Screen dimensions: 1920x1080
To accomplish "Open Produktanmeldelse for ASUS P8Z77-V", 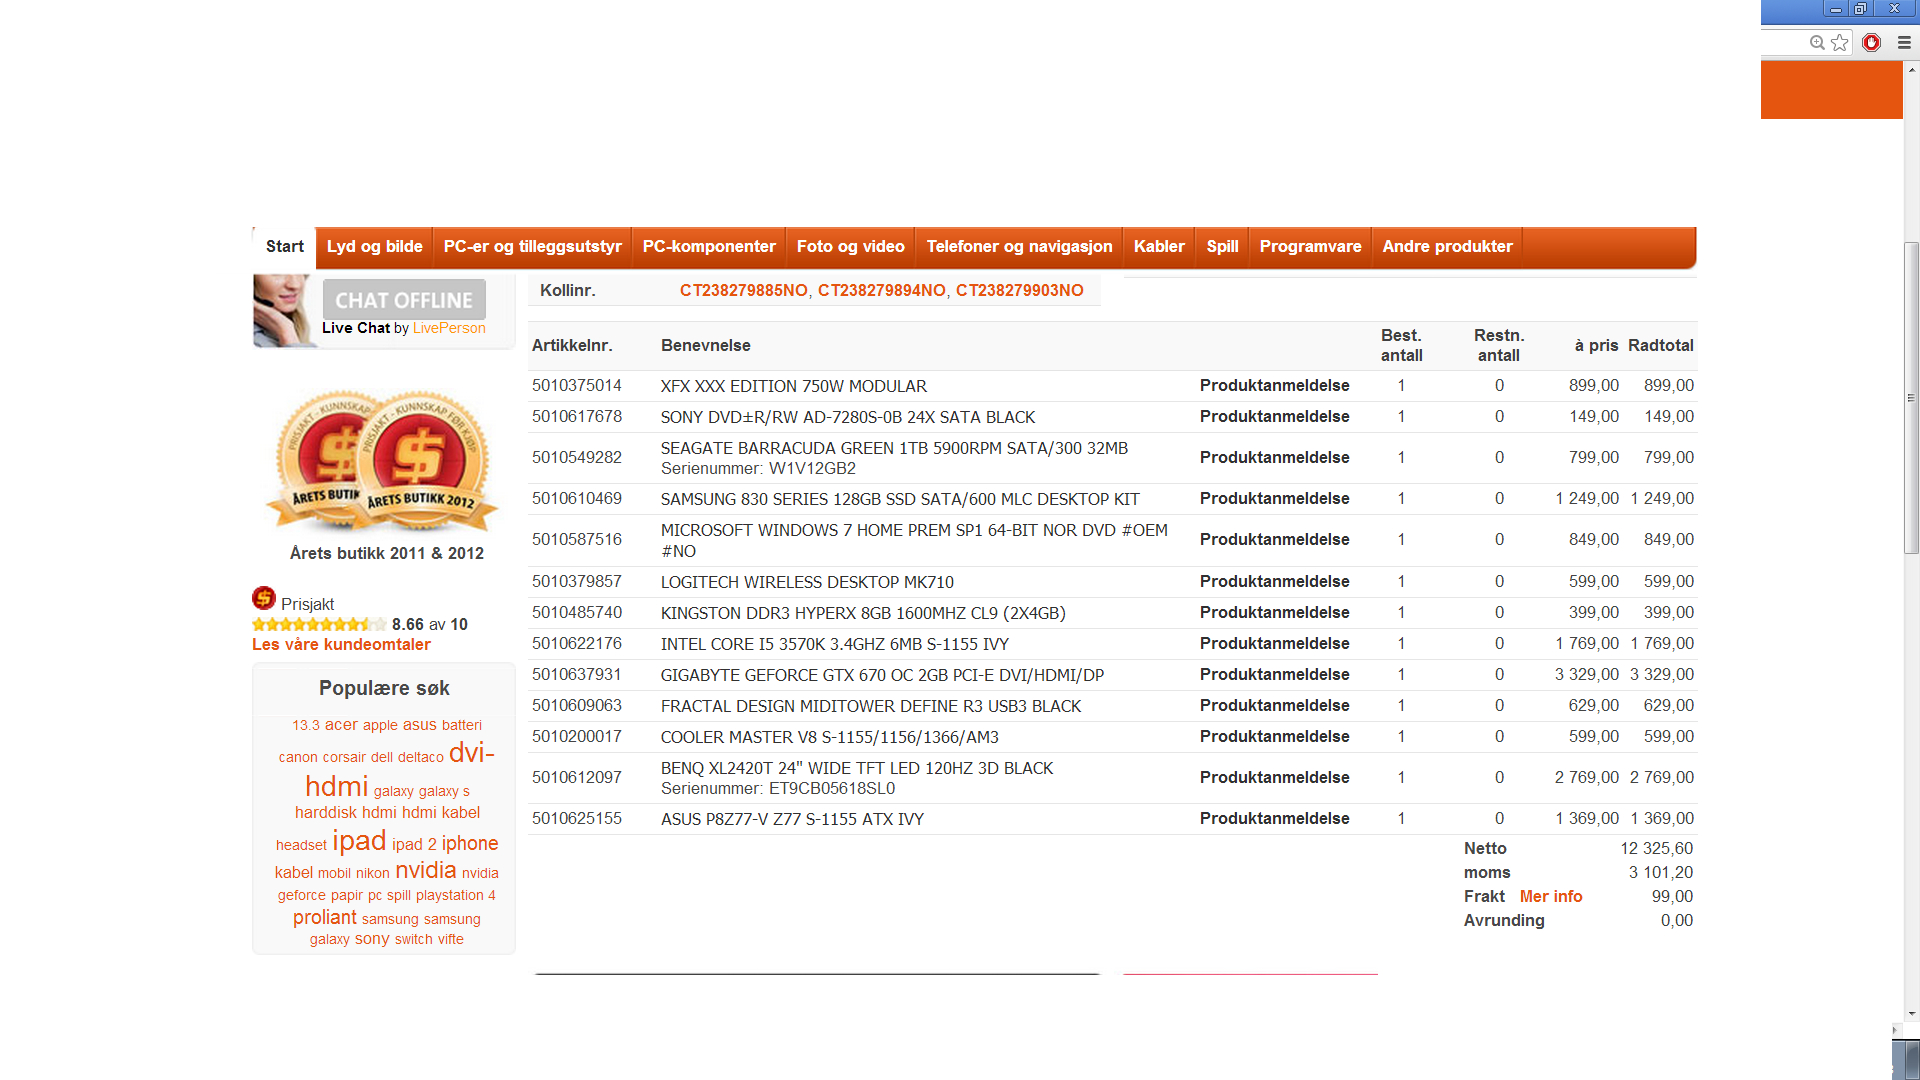I will click(x=1275, y=819).
